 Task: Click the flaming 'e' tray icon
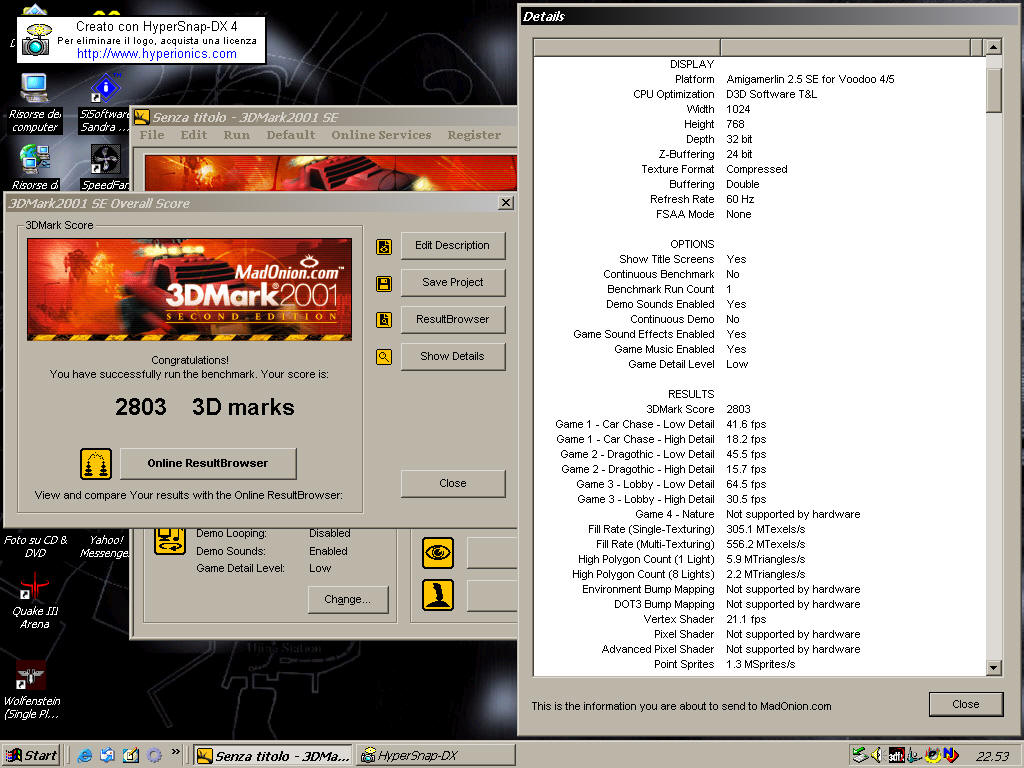[x=933, y=756]
